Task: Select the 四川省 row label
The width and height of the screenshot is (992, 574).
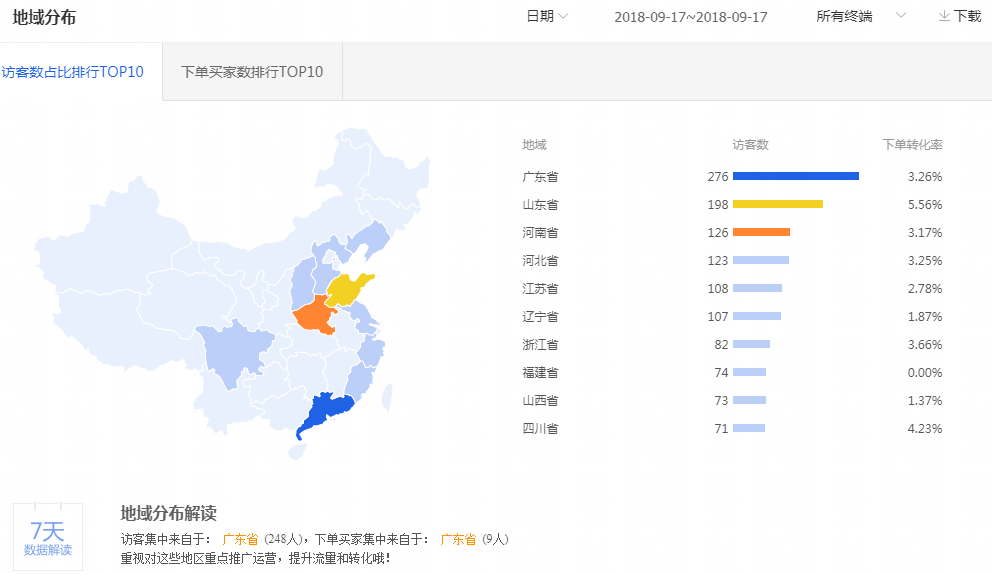Action: [x=540, y=428]
